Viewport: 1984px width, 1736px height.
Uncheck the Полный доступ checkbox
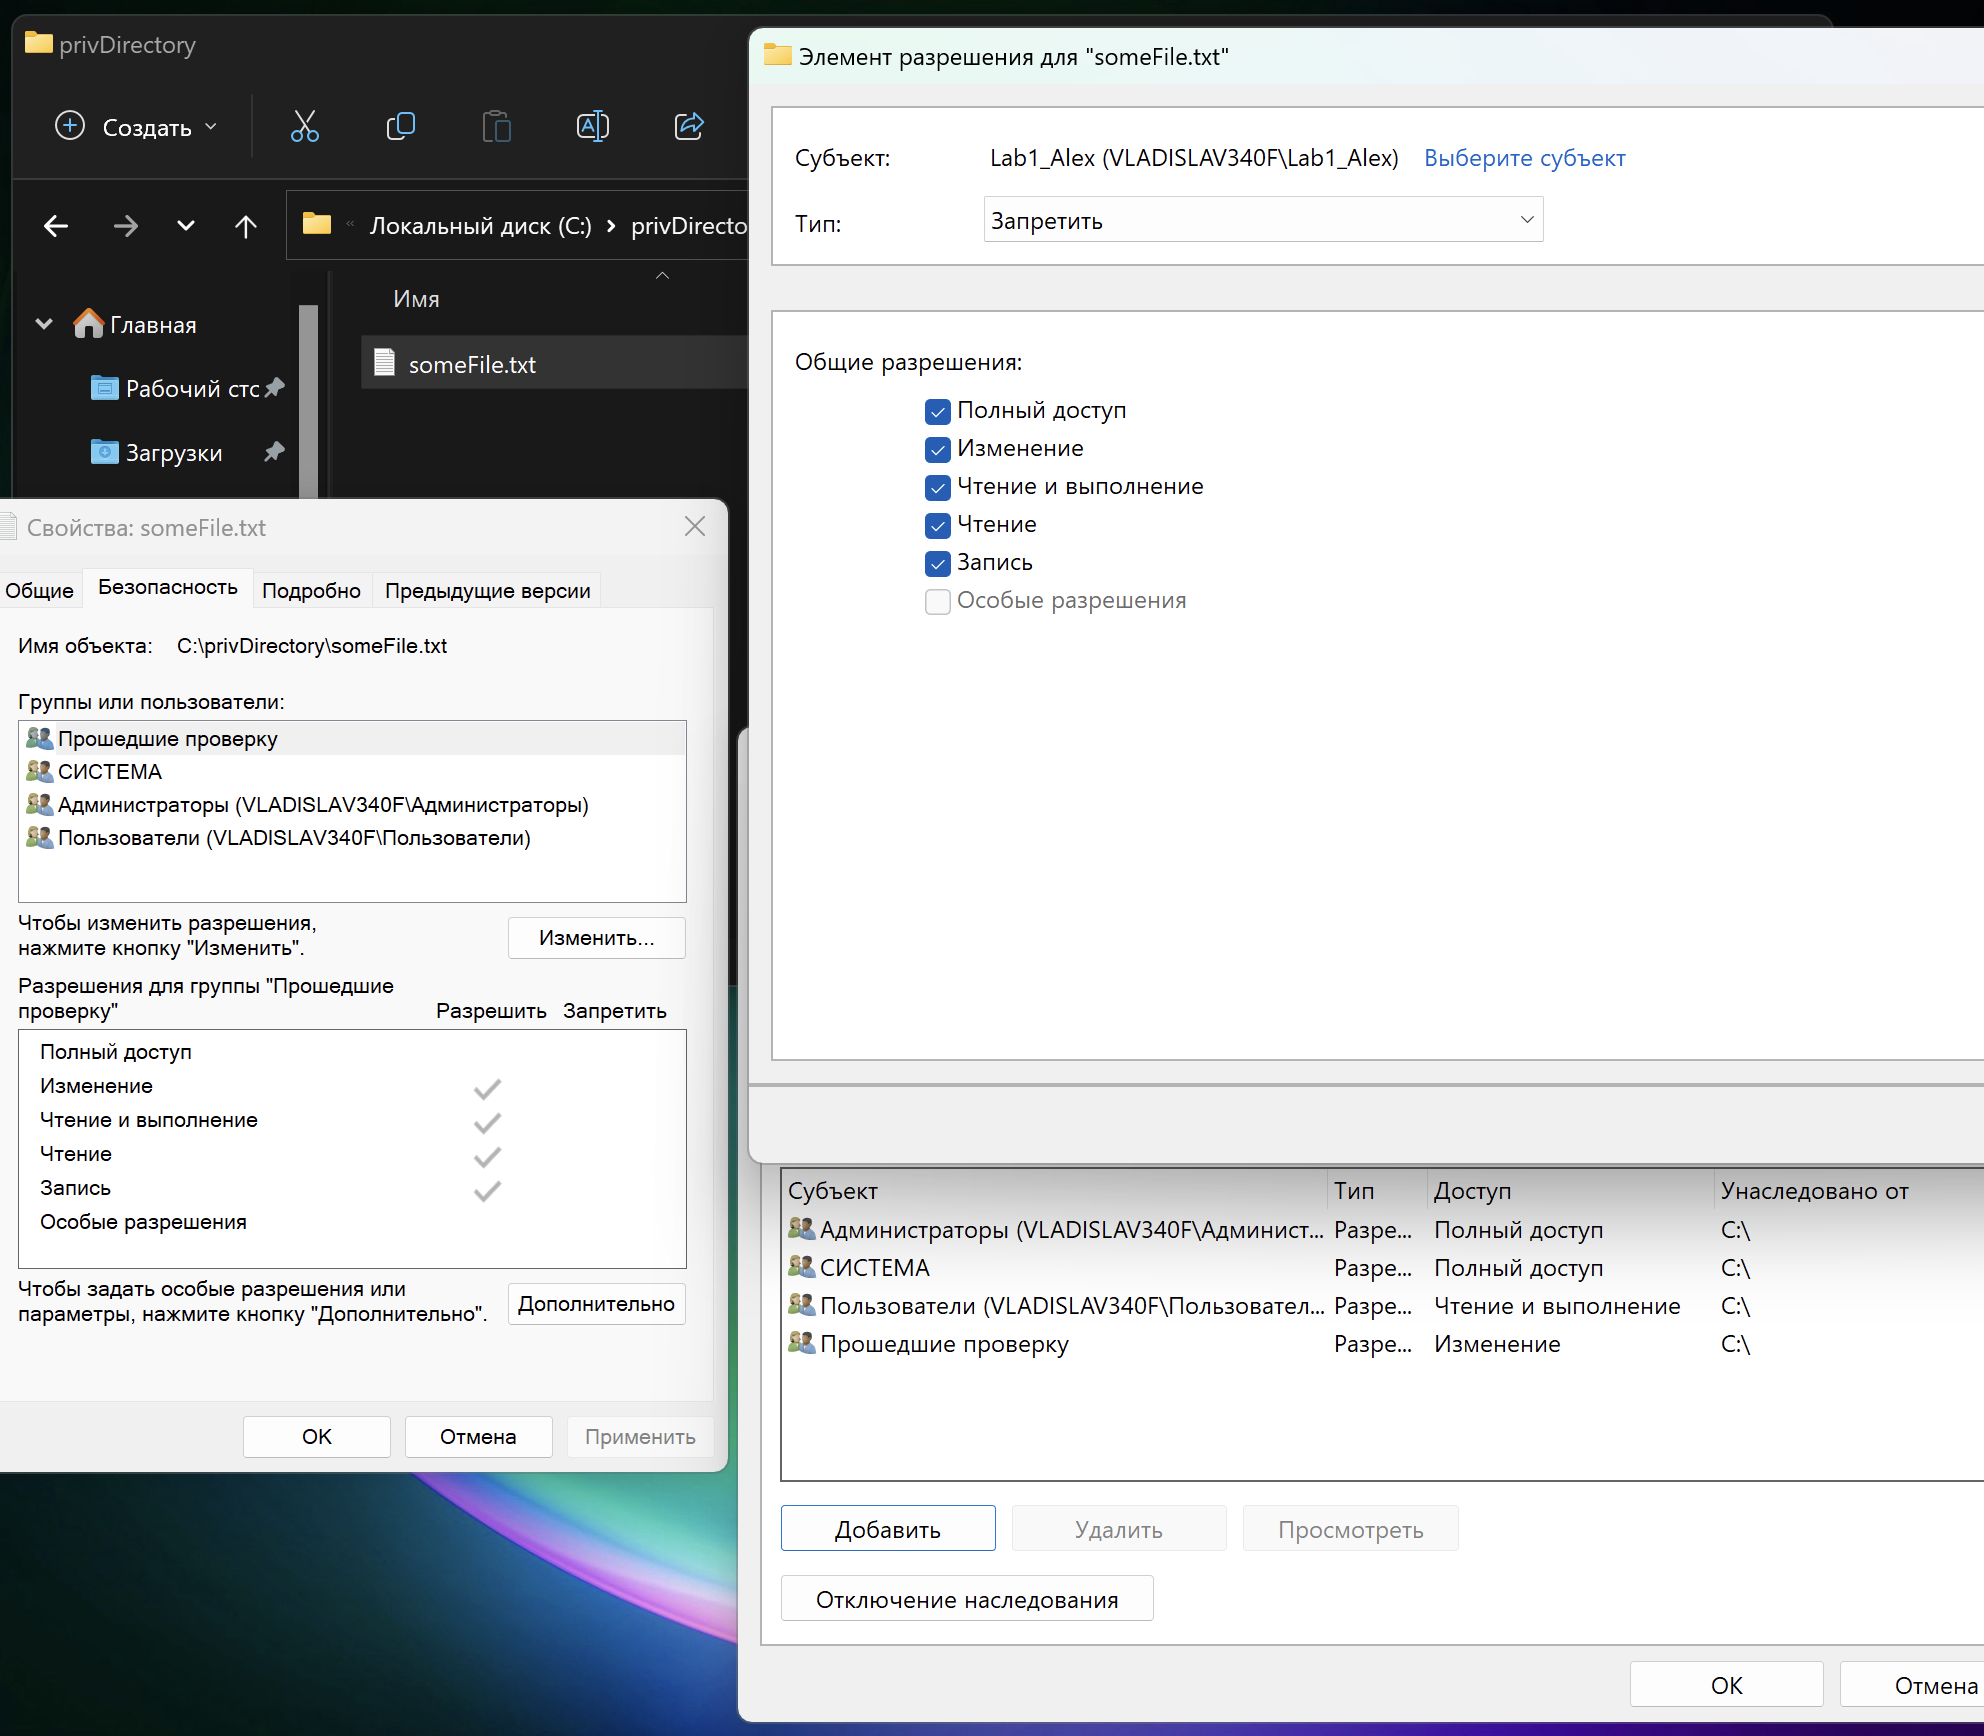coord(938,411)
